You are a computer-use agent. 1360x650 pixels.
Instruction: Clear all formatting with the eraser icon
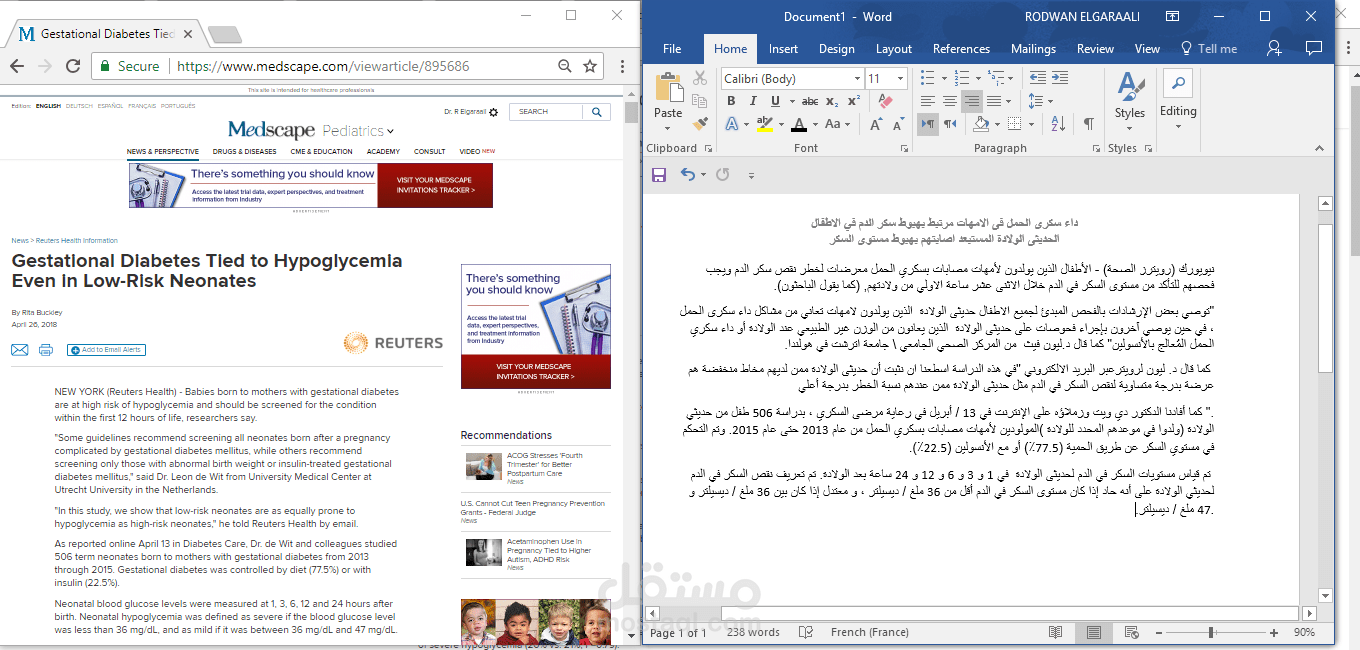884,101
